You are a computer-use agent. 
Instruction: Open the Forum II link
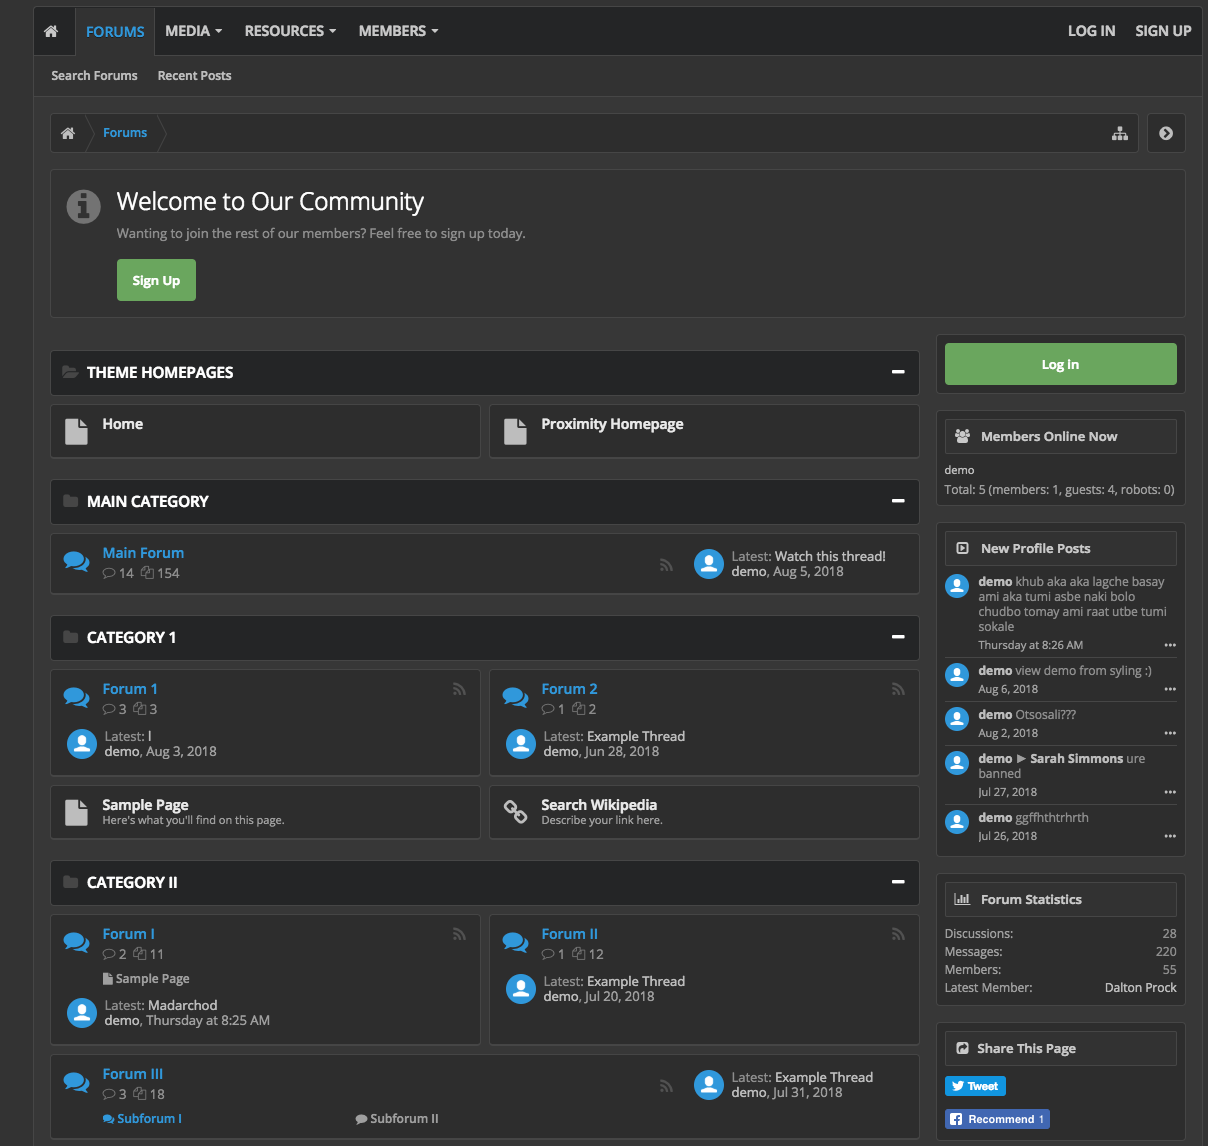click(x=569, y=934)
